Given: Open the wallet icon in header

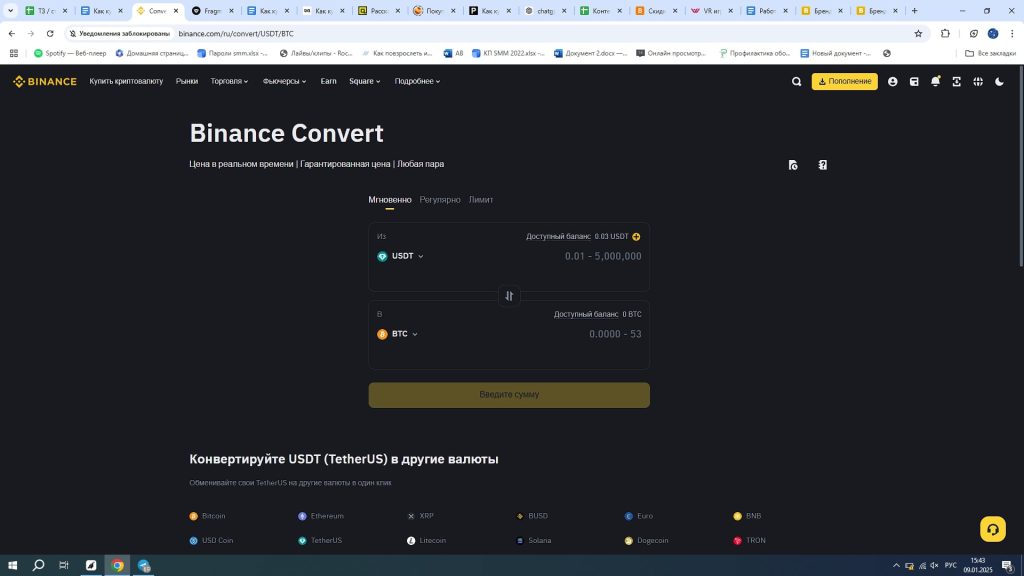Looking at the screenshot, I should click(x=914, y=82).
